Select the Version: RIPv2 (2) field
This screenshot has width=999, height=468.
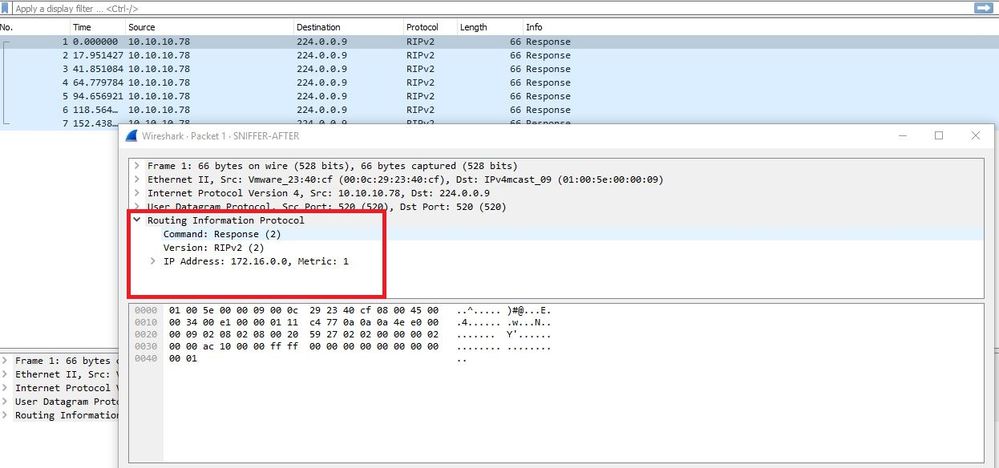pos(213,248)
